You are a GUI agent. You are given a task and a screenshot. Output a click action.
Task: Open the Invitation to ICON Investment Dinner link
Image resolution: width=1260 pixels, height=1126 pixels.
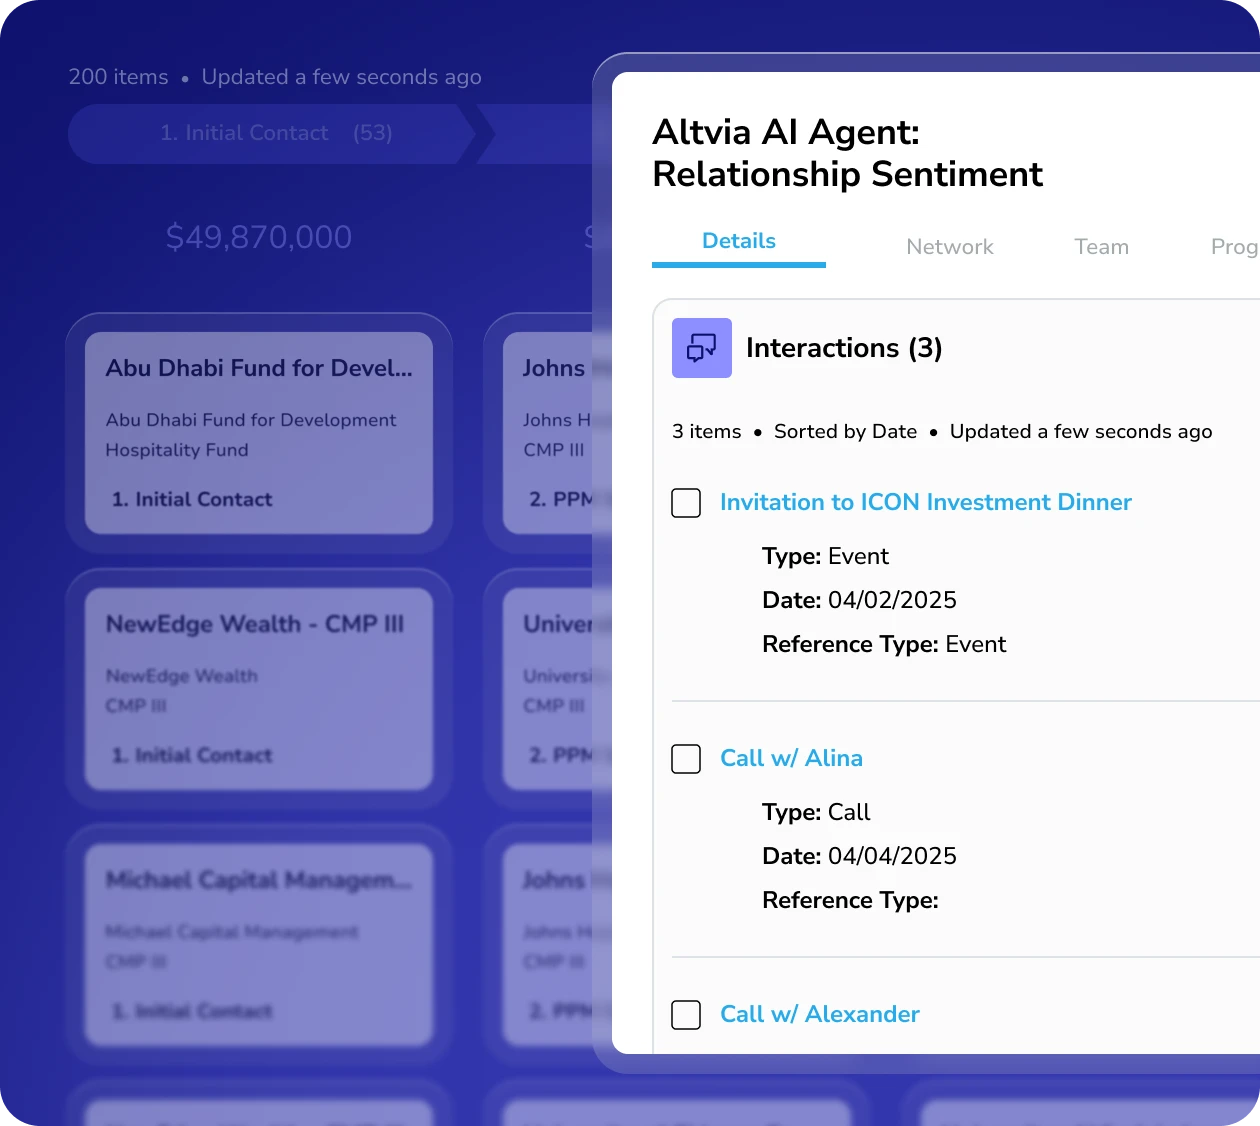coord(925,502)
